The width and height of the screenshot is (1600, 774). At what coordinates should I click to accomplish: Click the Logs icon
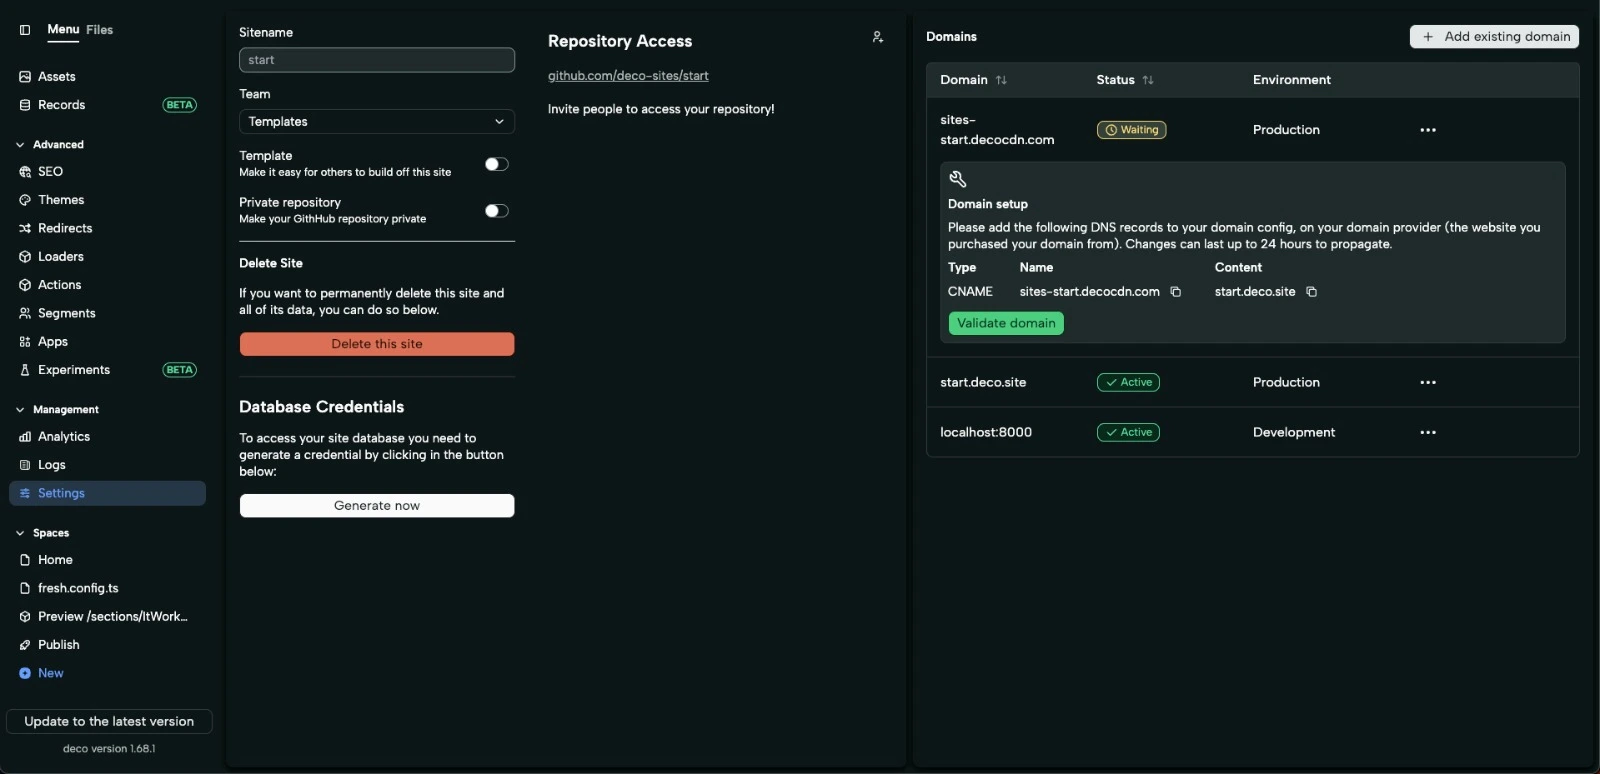pyautogui.click(x=25, y=465)
